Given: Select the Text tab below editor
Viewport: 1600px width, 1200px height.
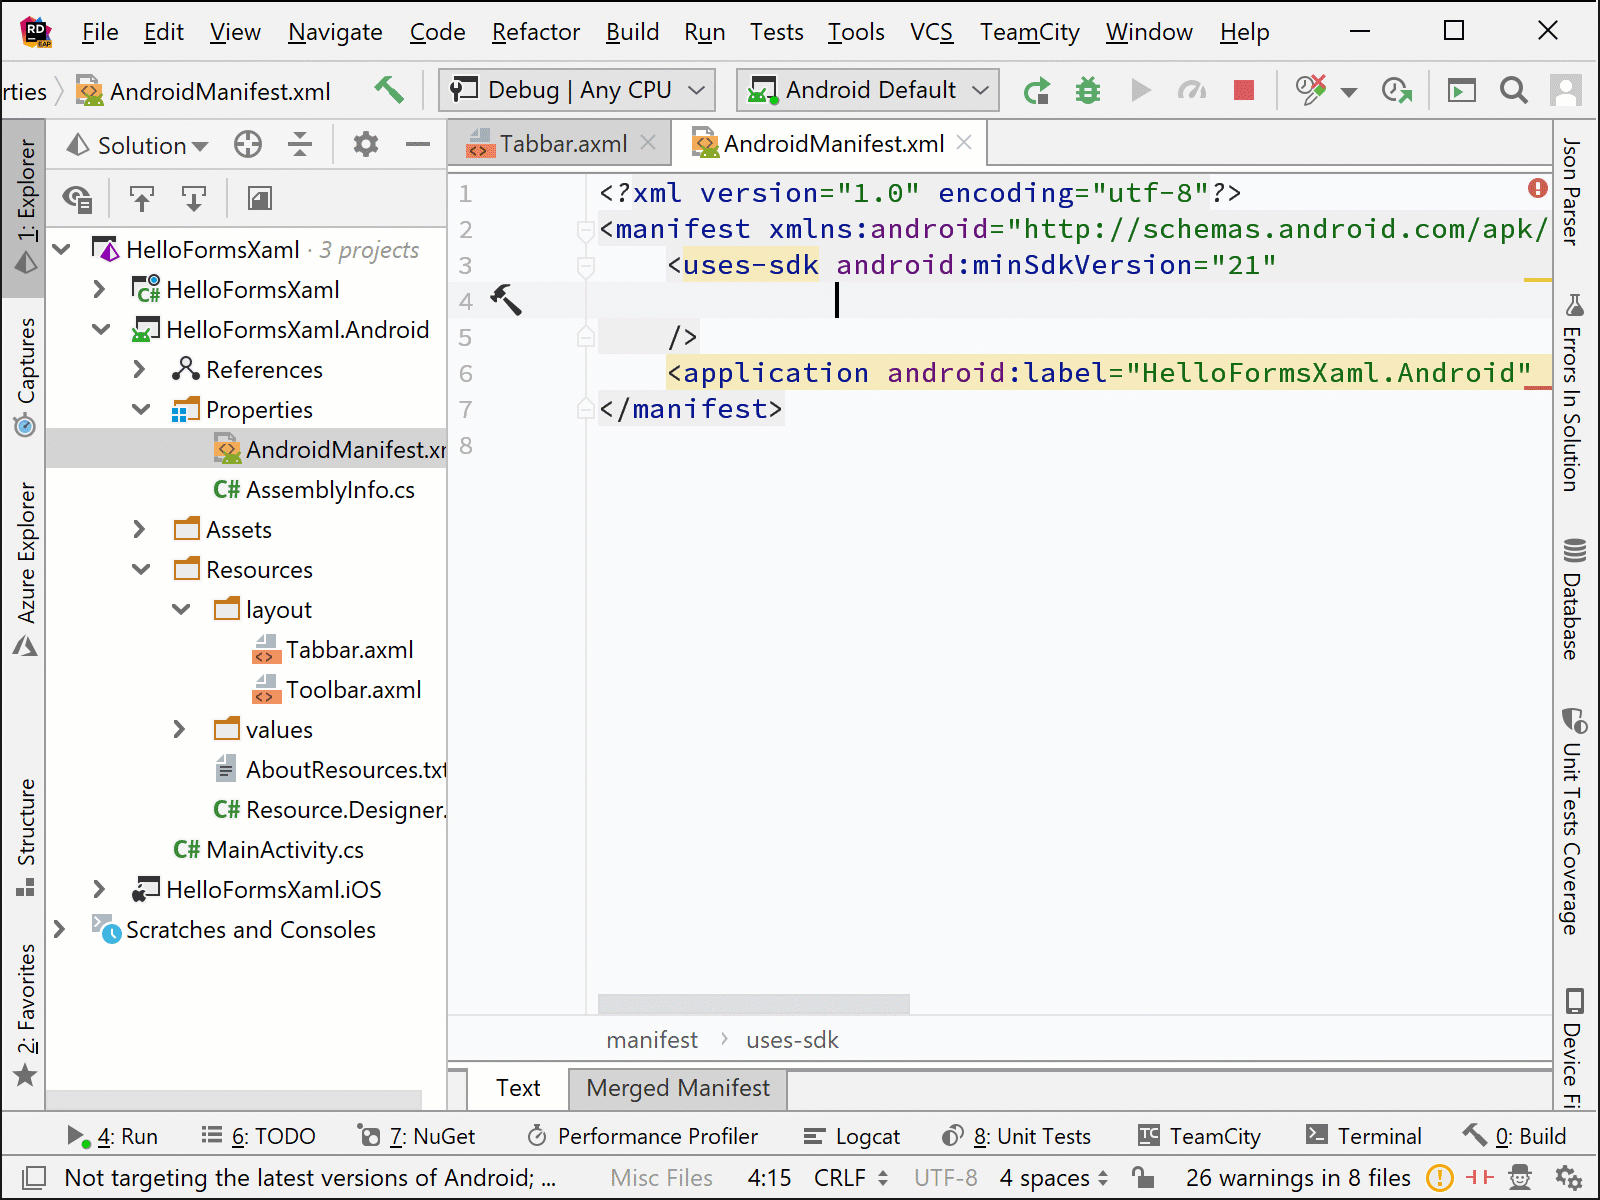Looking at the screenshot, I should click(518, 1088).
